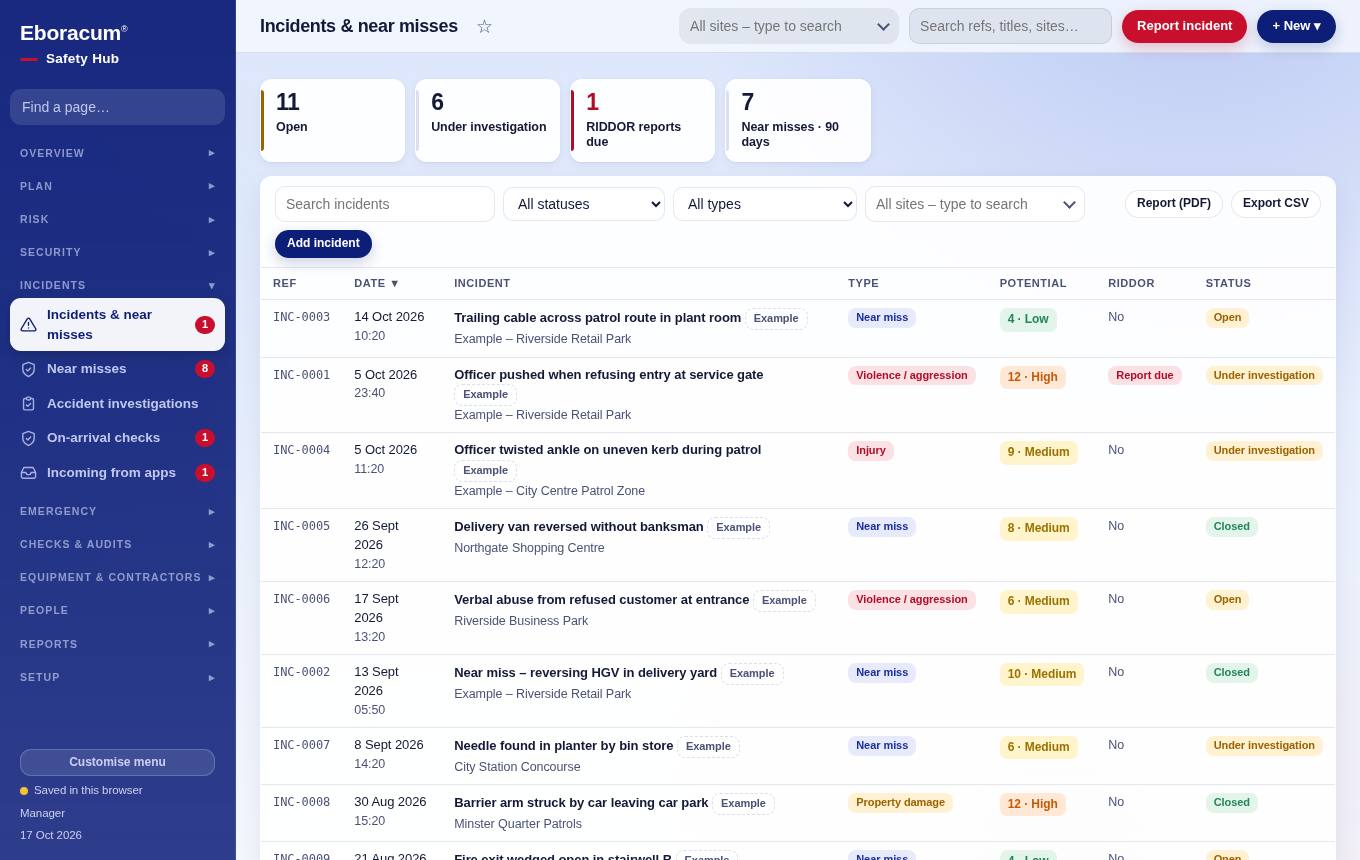Export the incidents as CSV
The width and height of the screenshot is (1360, 860).
1276,204
